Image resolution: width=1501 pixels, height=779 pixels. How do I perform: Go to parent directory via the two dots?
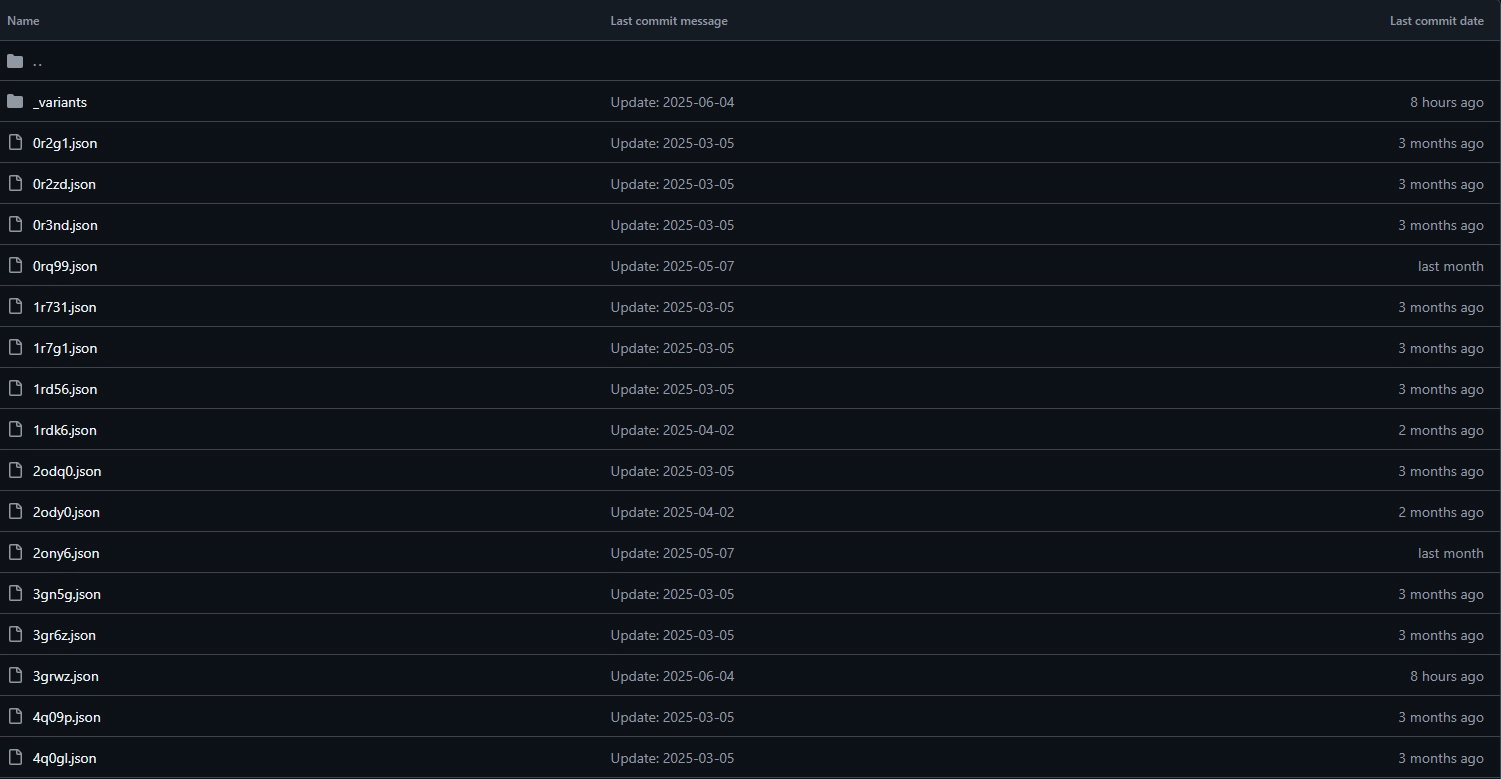coord(37,62)
